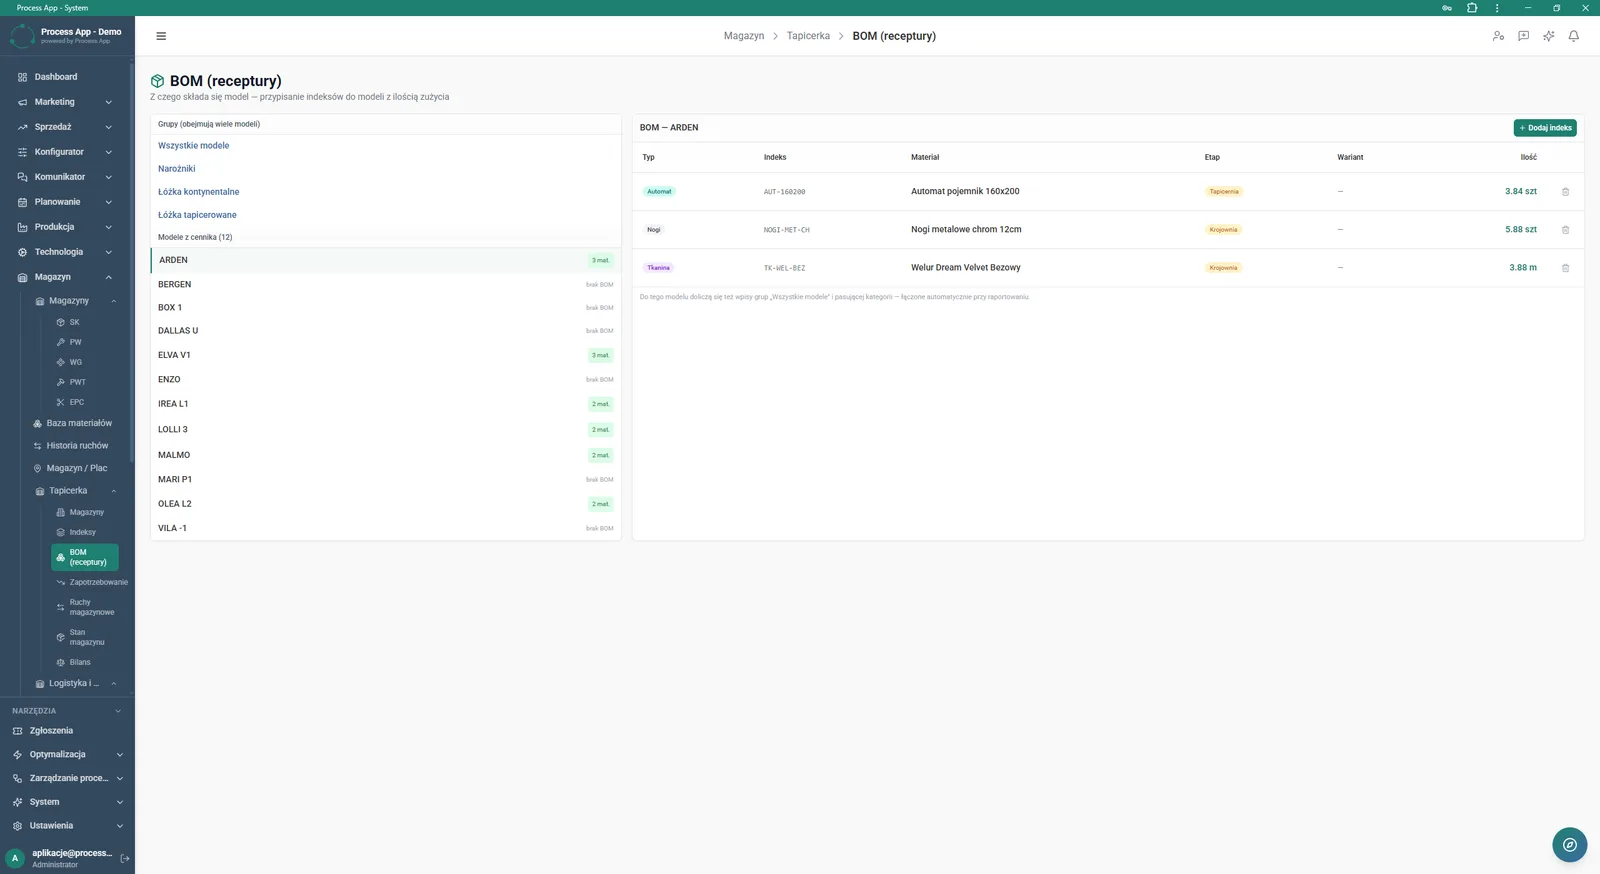The width and height of the screenshot is (1600, 874).
Task: Click the Dodaj indeks button
Action: [x=1545, y=128]
